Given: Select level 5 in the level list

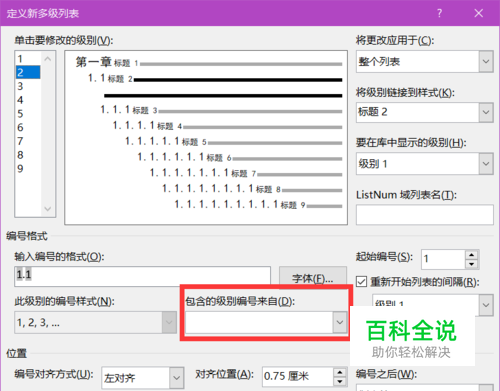Looking at the screenshot, I should point(28,114).
